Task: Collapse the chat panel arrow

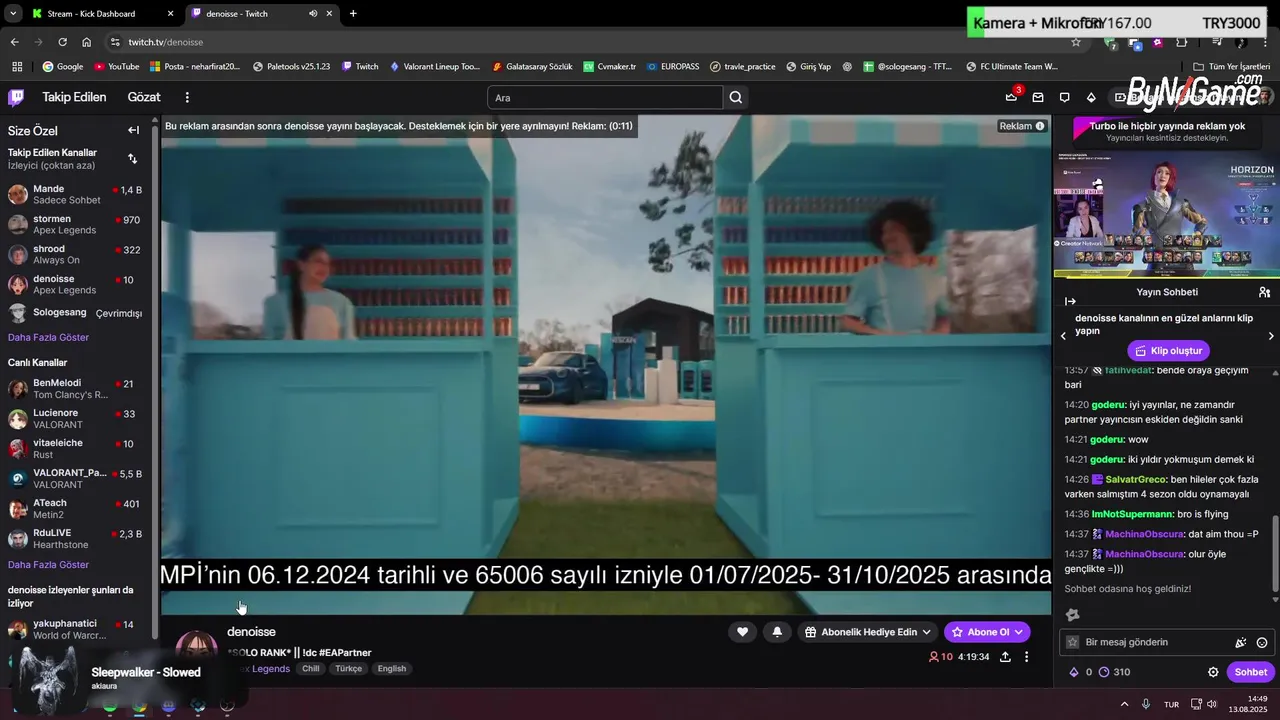Action: [1070, 301]
